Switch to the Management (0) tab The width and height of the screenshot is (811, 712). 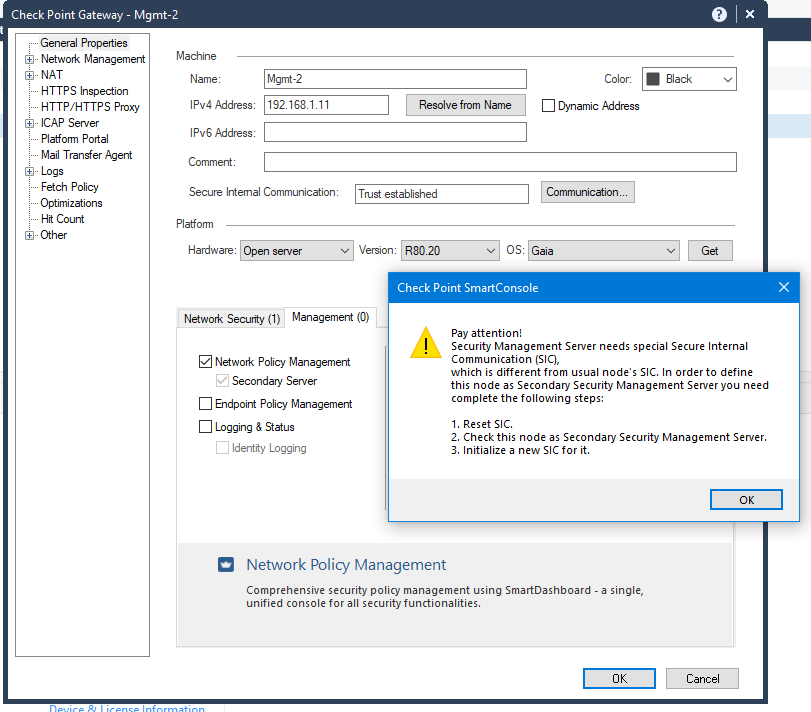click(331, 317)
